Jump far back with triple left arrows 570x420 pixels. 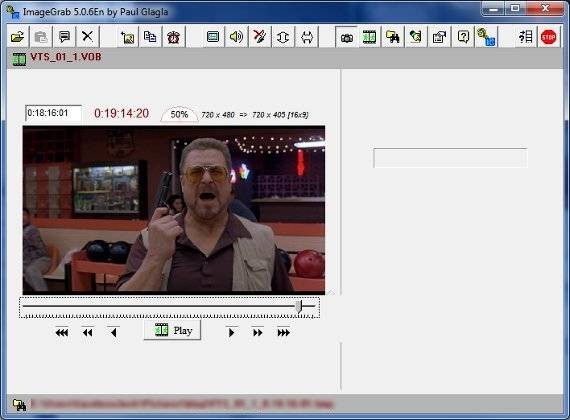[x=62, y=332]
